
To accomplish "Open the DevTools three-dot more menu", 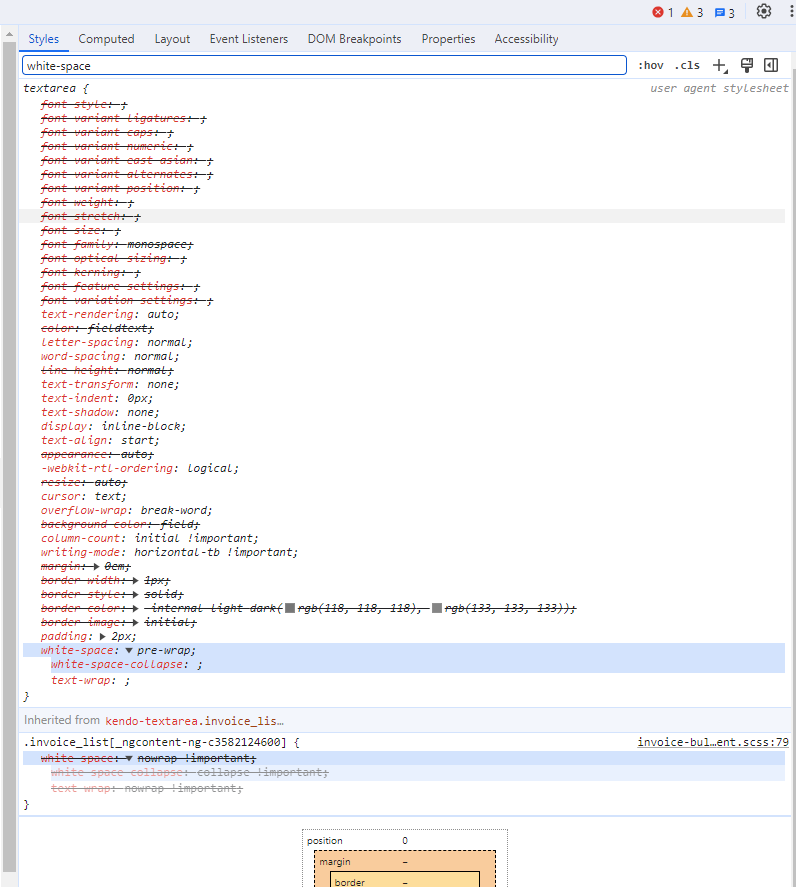I will pyautogui.click(x=790, y=12).
